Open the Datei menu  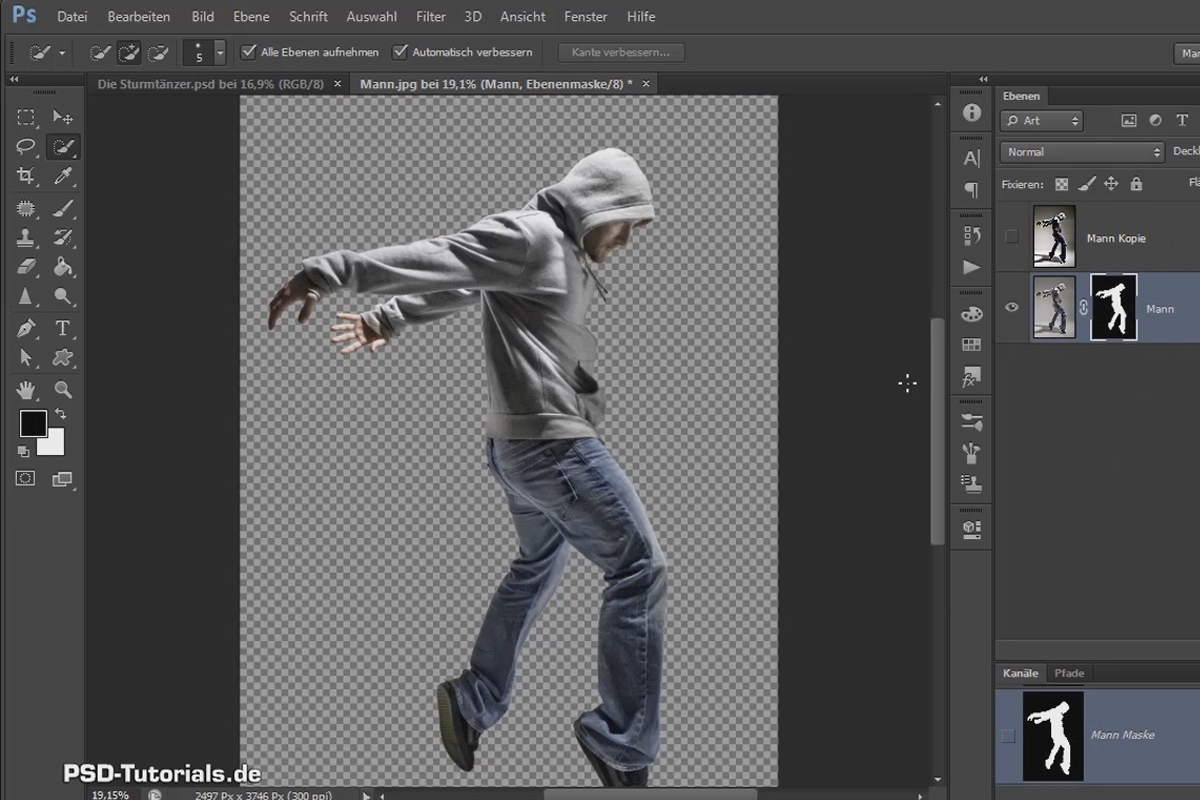72,17
